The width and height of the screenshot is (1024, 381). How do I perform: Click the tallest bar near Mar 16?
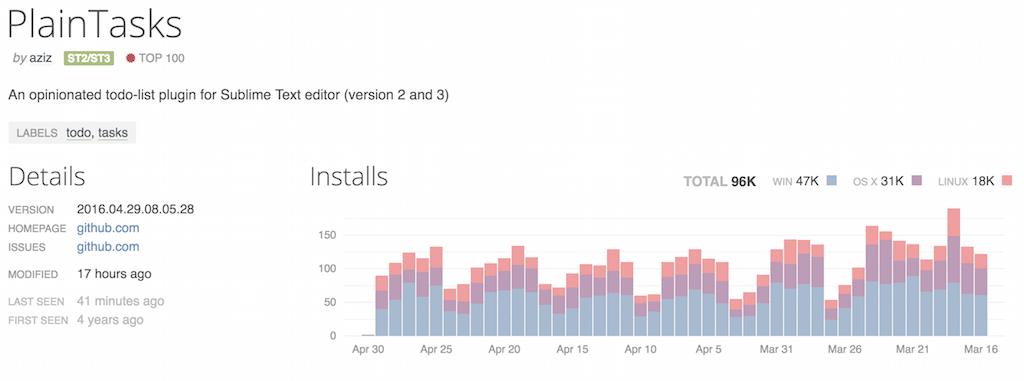click(953, 272)
